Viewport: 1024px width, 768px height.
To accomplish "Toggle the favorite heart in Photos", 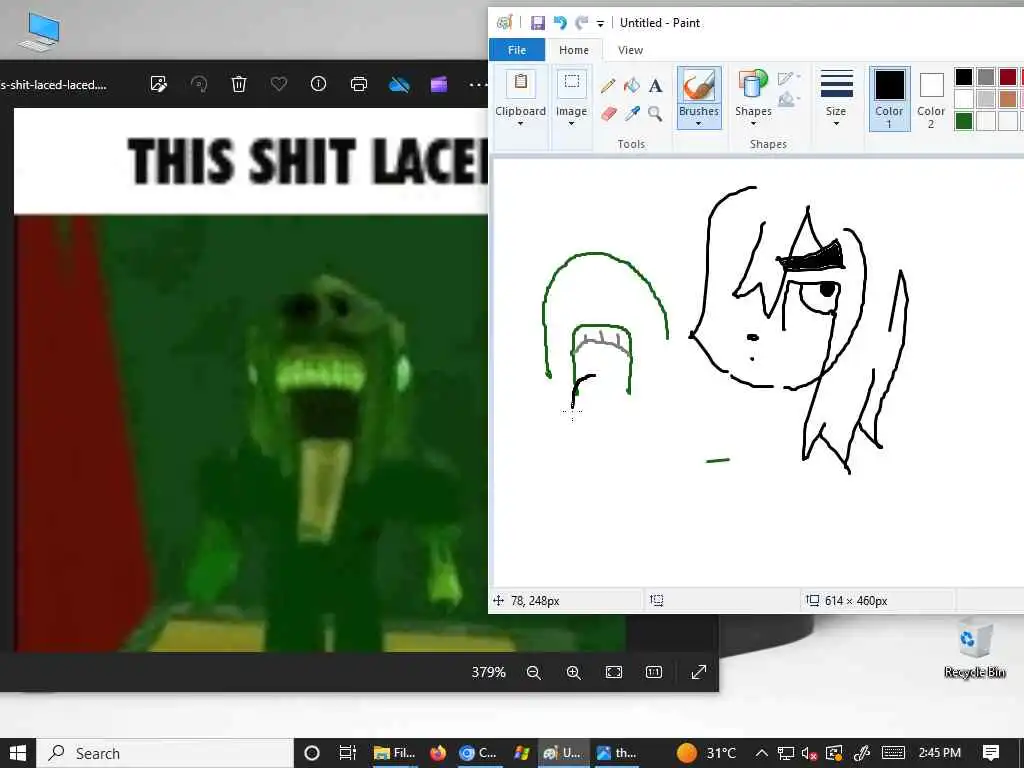I will (279, 84).
